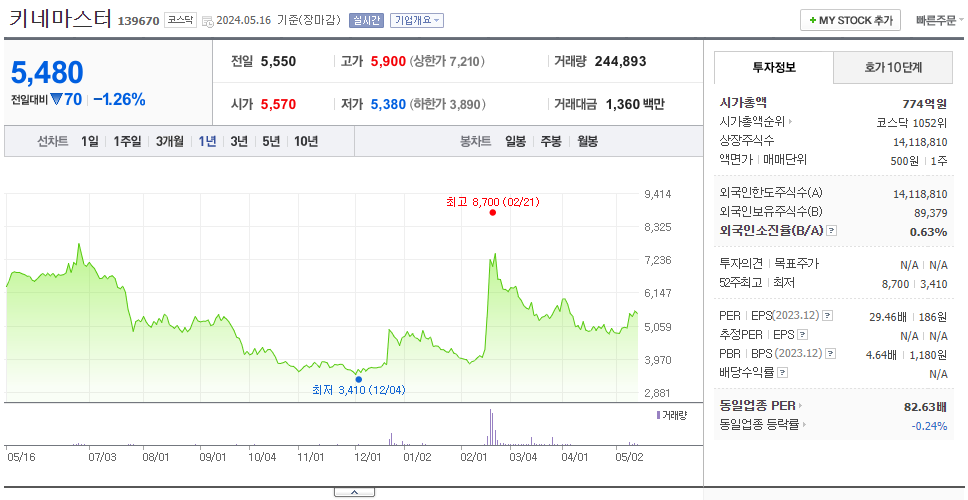The image size is (968, 500).
Task: Click the 실시간 realtime badge
Action: 367,20
